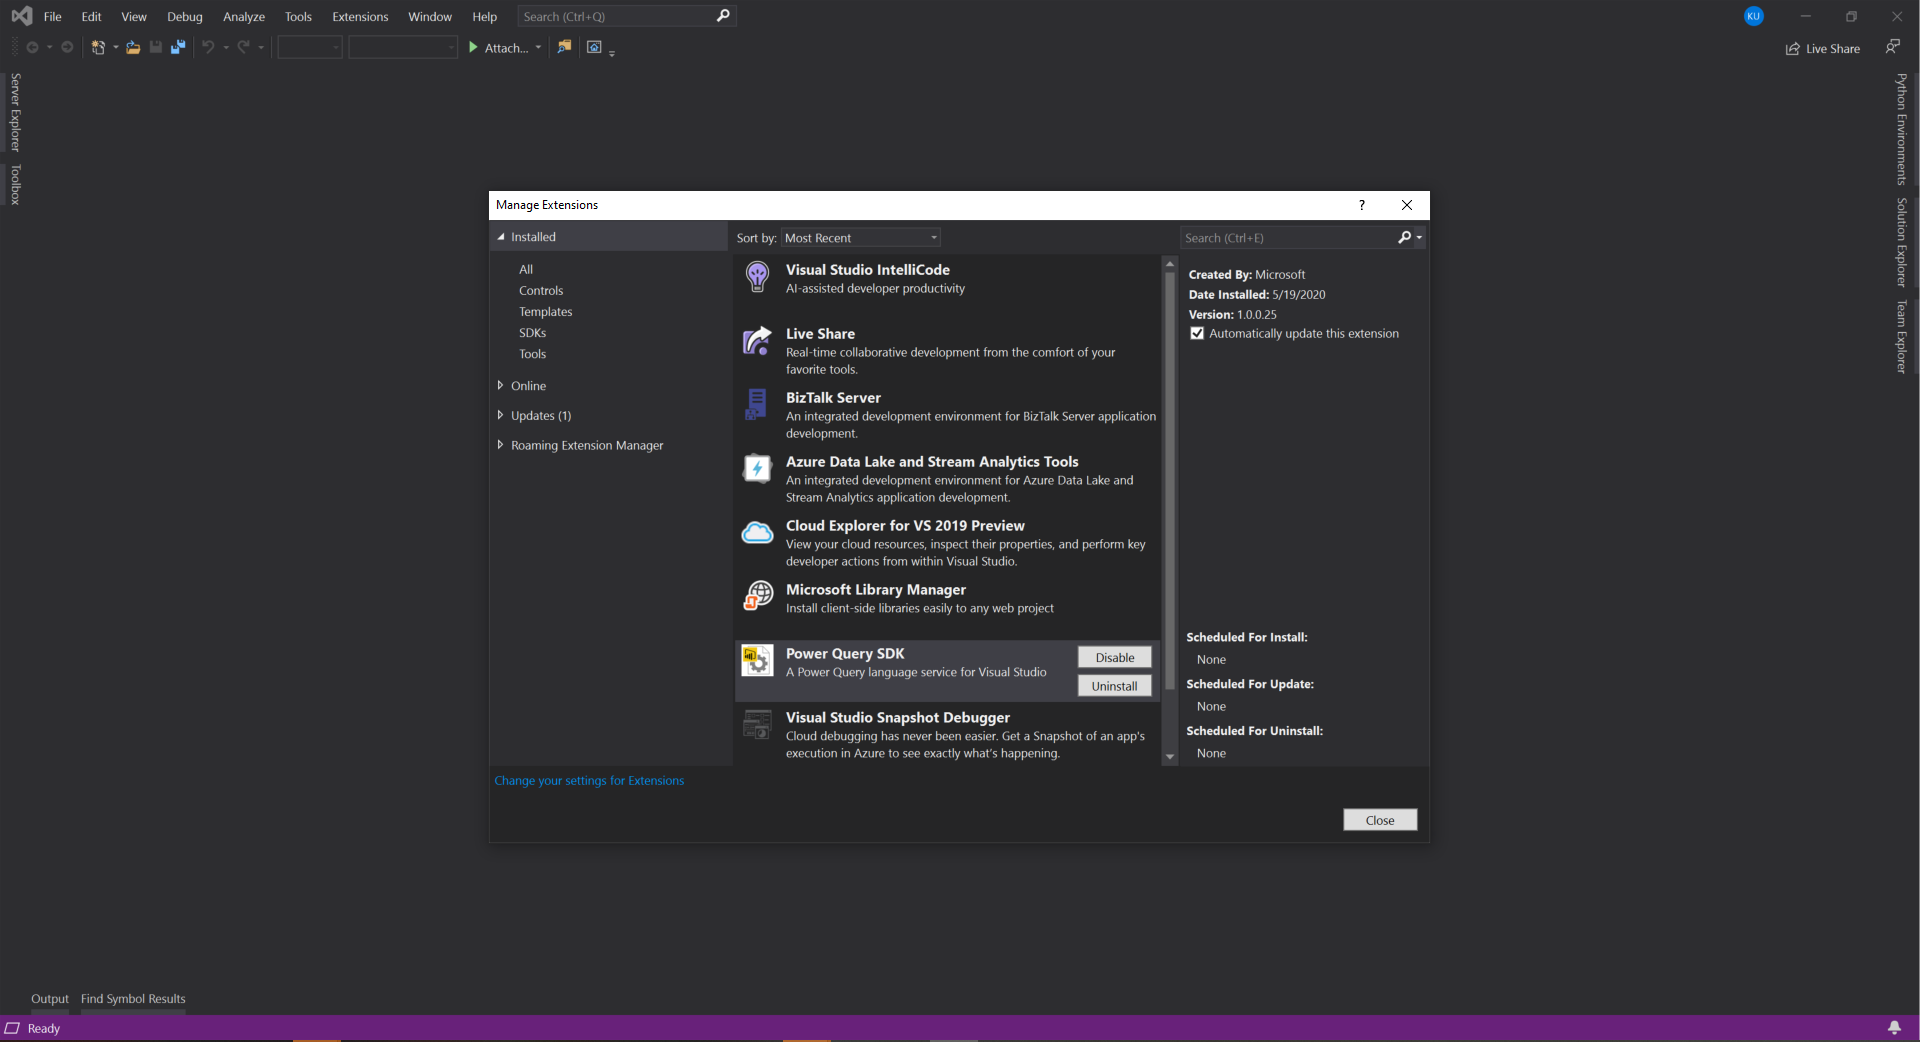1920x1042 pixels.
Task: Click the Redo arrow icon
Action: point(243,47)
